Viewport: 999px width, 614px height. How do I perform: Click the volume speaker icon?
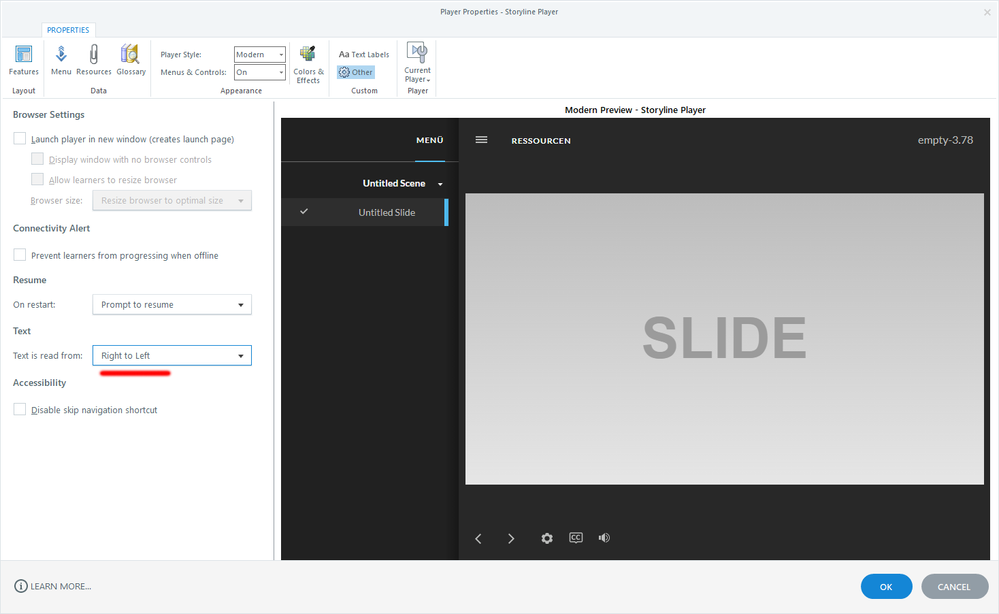[x=604, y=538]
